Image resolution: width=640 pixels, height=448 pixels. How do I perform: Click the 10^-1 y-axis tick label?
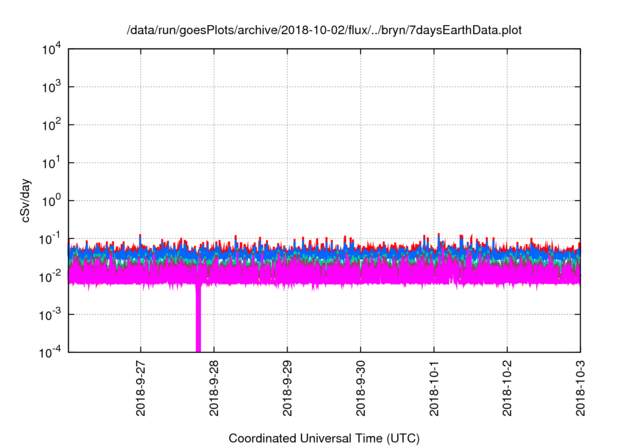(x=50, y=239)
